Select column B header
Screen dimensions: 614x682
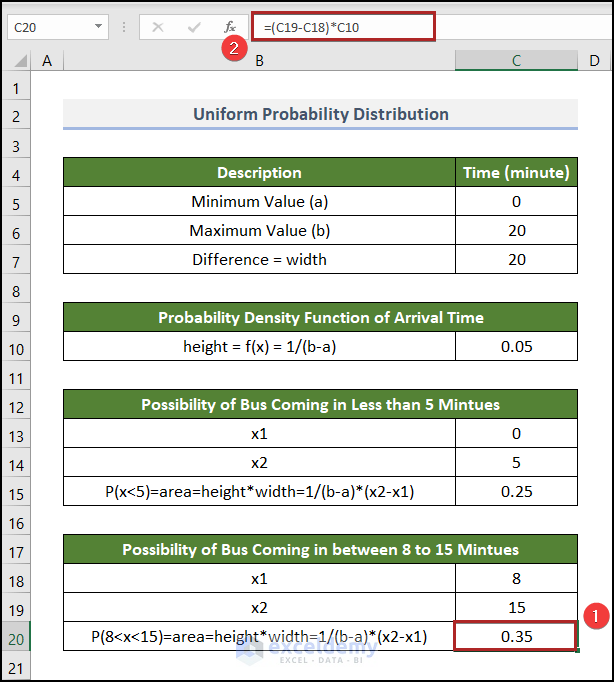259,60
